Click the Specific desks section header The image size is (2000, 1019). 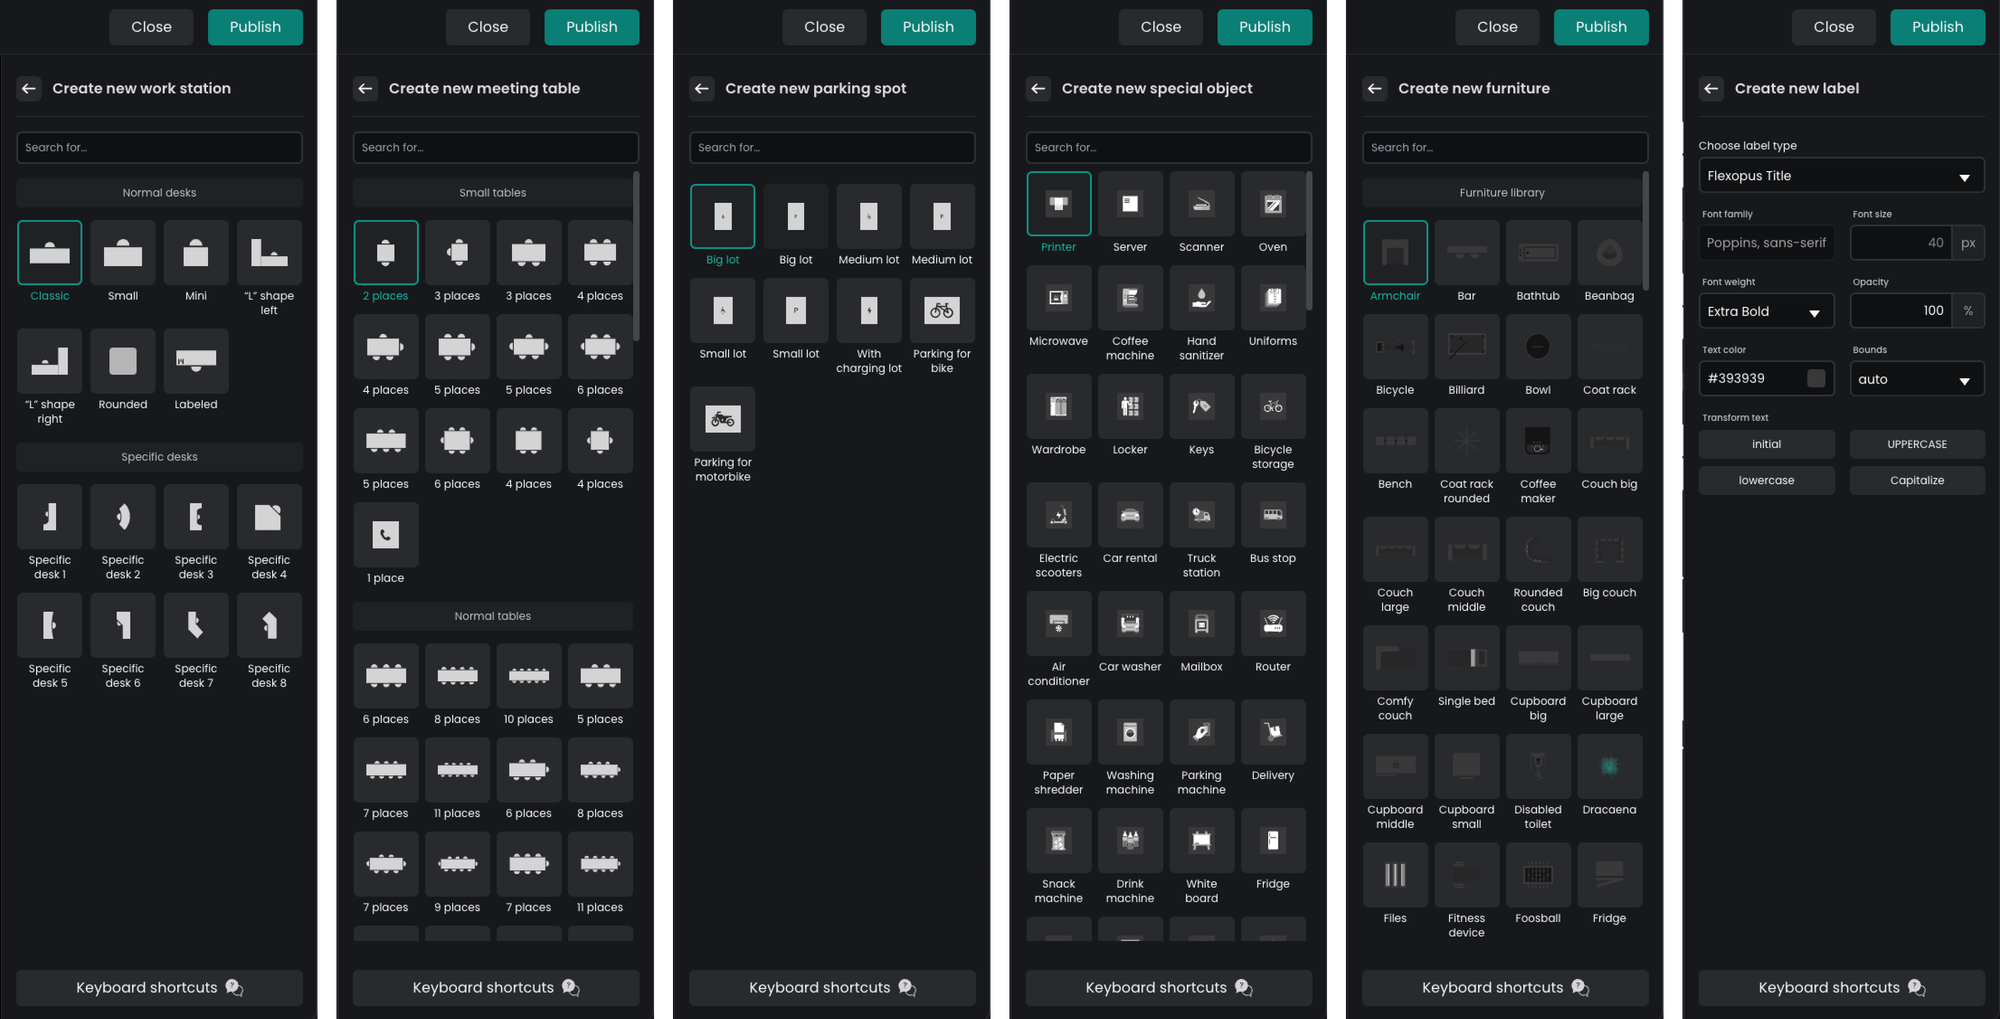(x=159, y=457)
